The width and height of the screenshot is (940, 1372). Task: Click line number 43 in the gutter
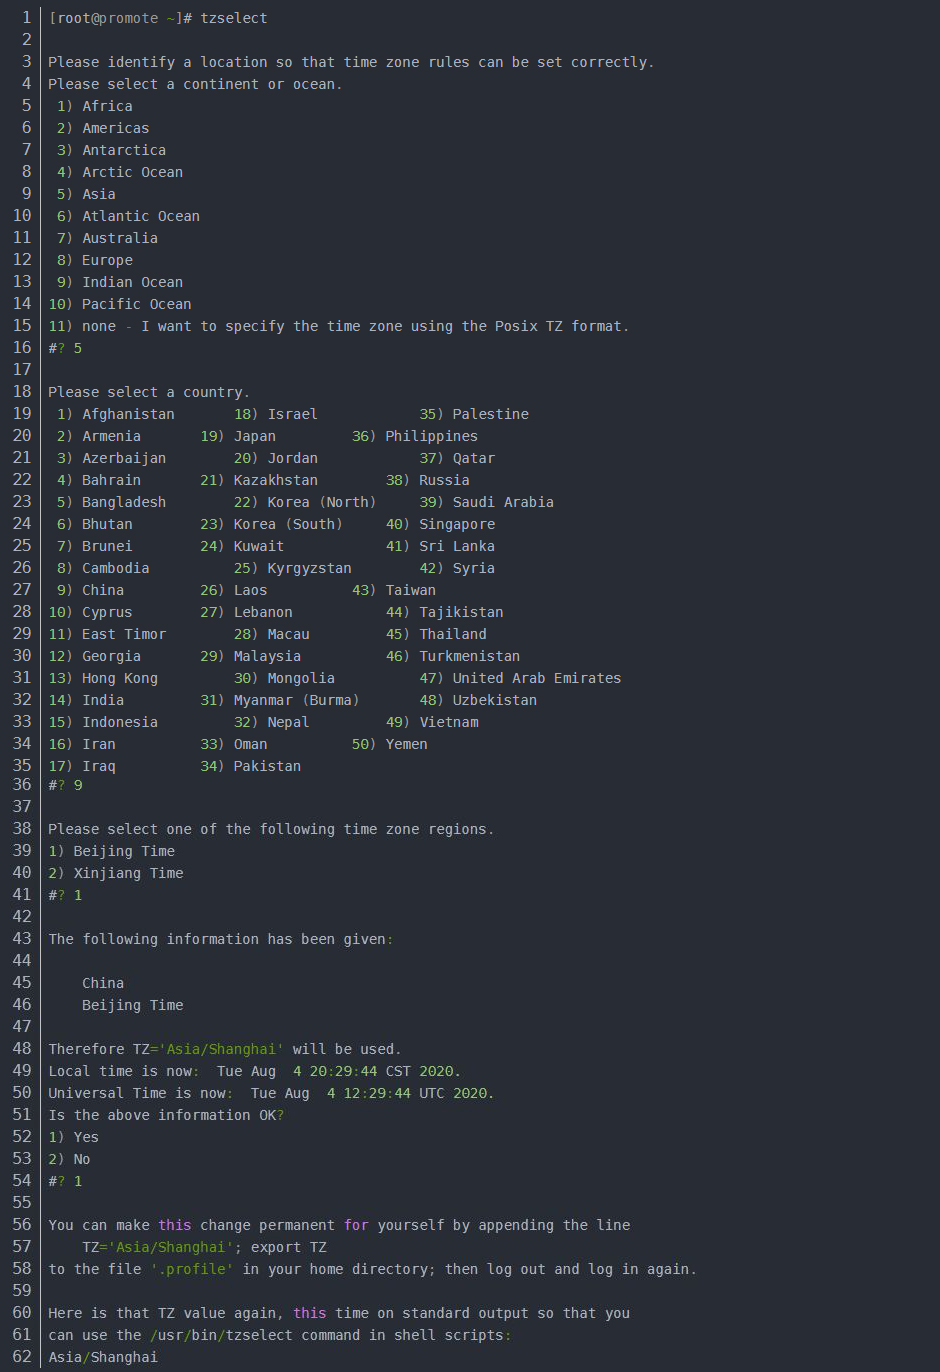click(x=22, y=939)
